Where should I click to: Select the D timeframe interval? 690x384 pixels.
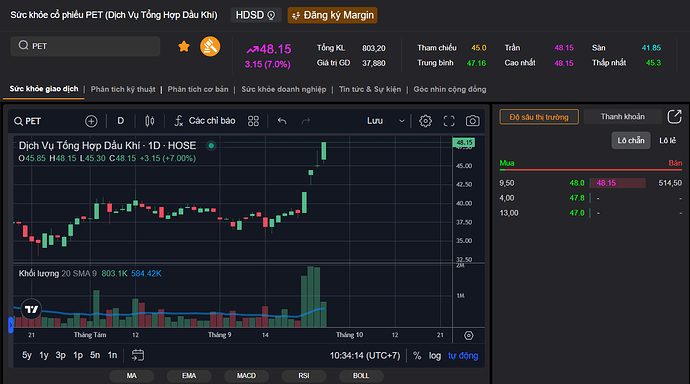pyautogui.click(x=121, y=121)
